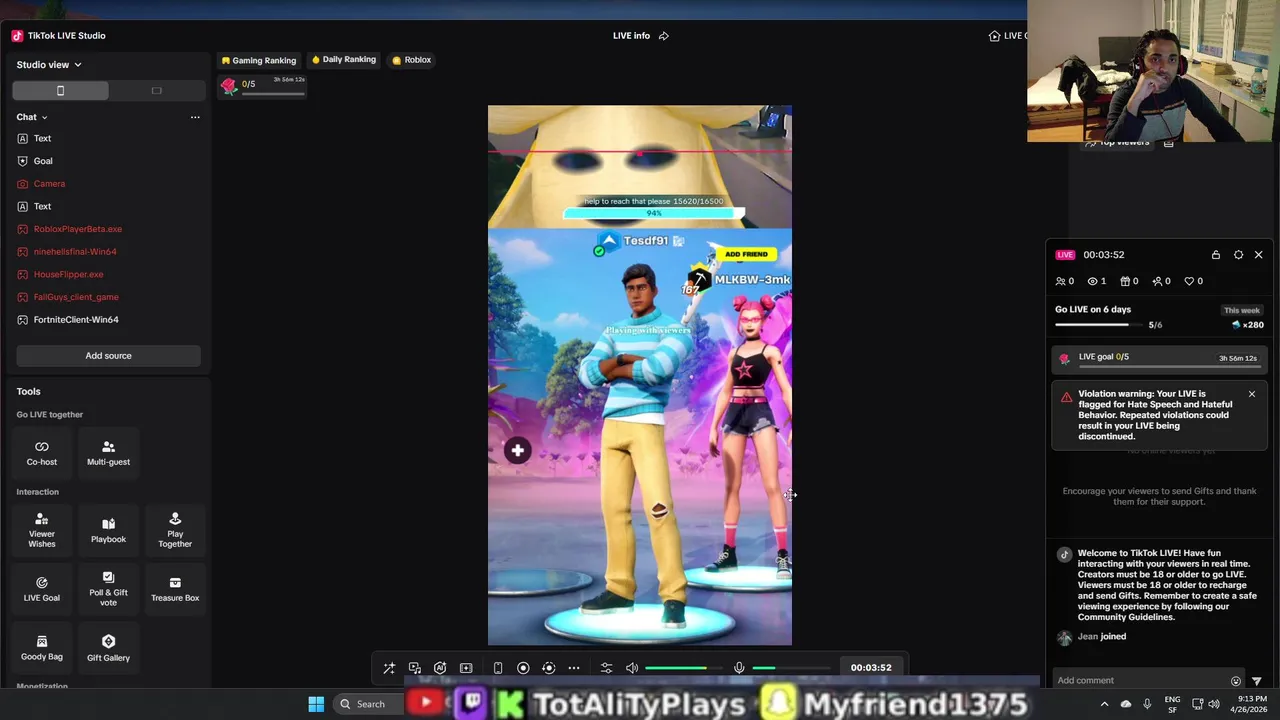
Task: Open the audio mixer sliders icon
Action: pos(606,668)
